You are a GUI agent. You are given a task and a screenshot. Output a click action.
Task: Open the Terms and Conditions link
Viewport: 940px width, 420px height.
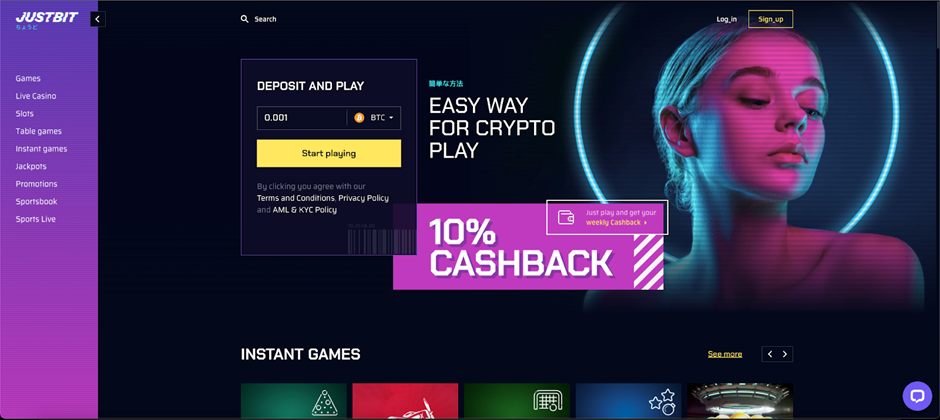coord(296,198)
